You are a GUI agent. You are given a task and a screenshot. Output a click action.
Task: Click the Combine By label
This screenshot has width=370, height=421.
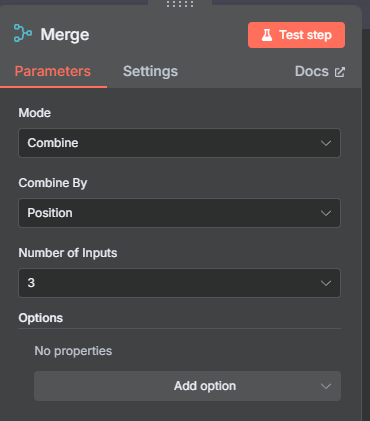pos(53,183)
